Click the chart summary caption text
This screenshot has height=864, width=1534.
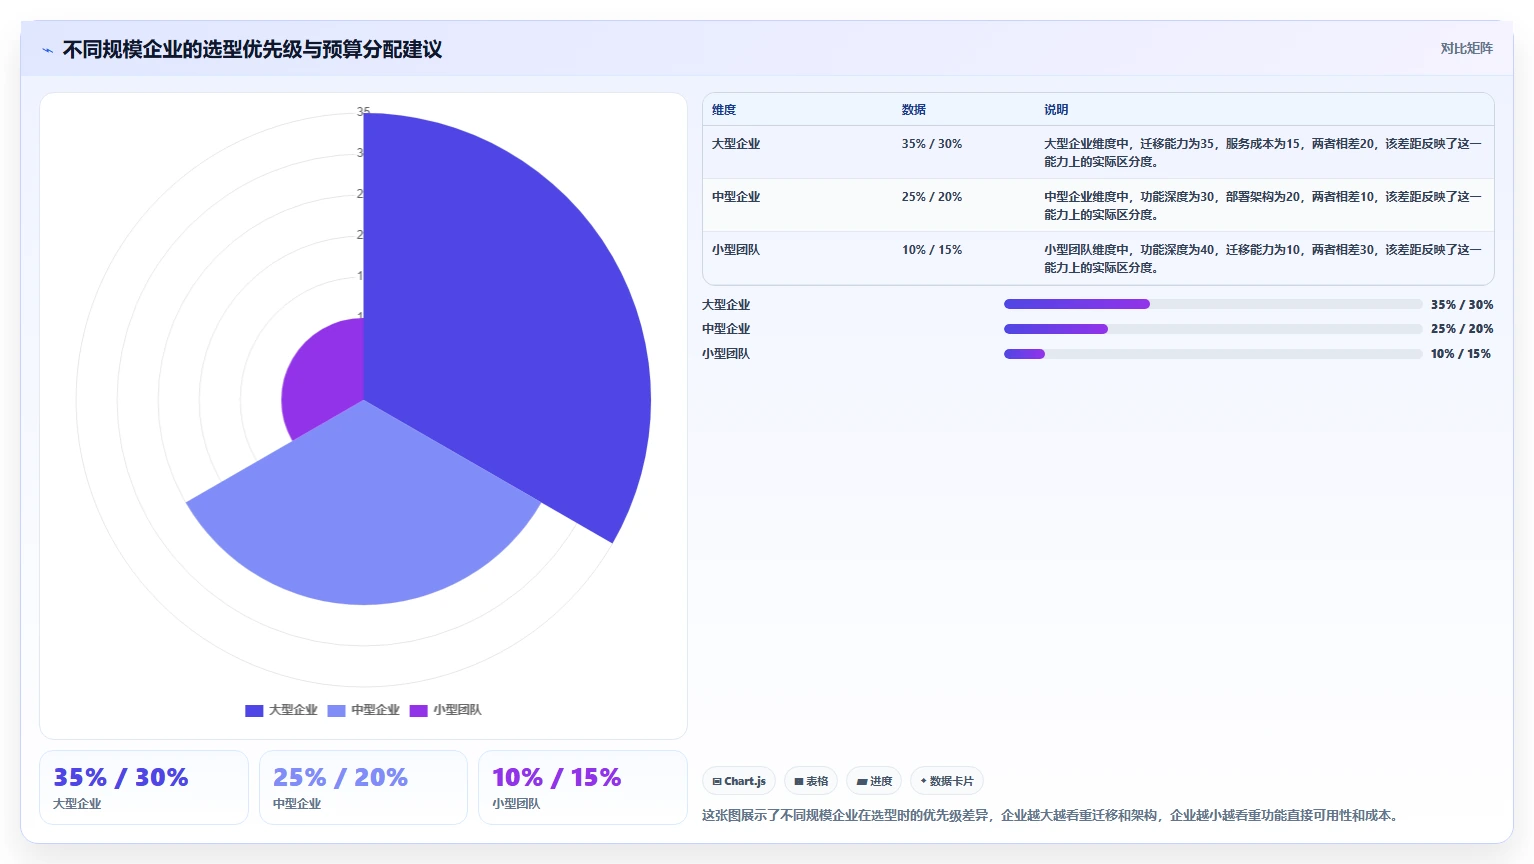pos(1052,816)
